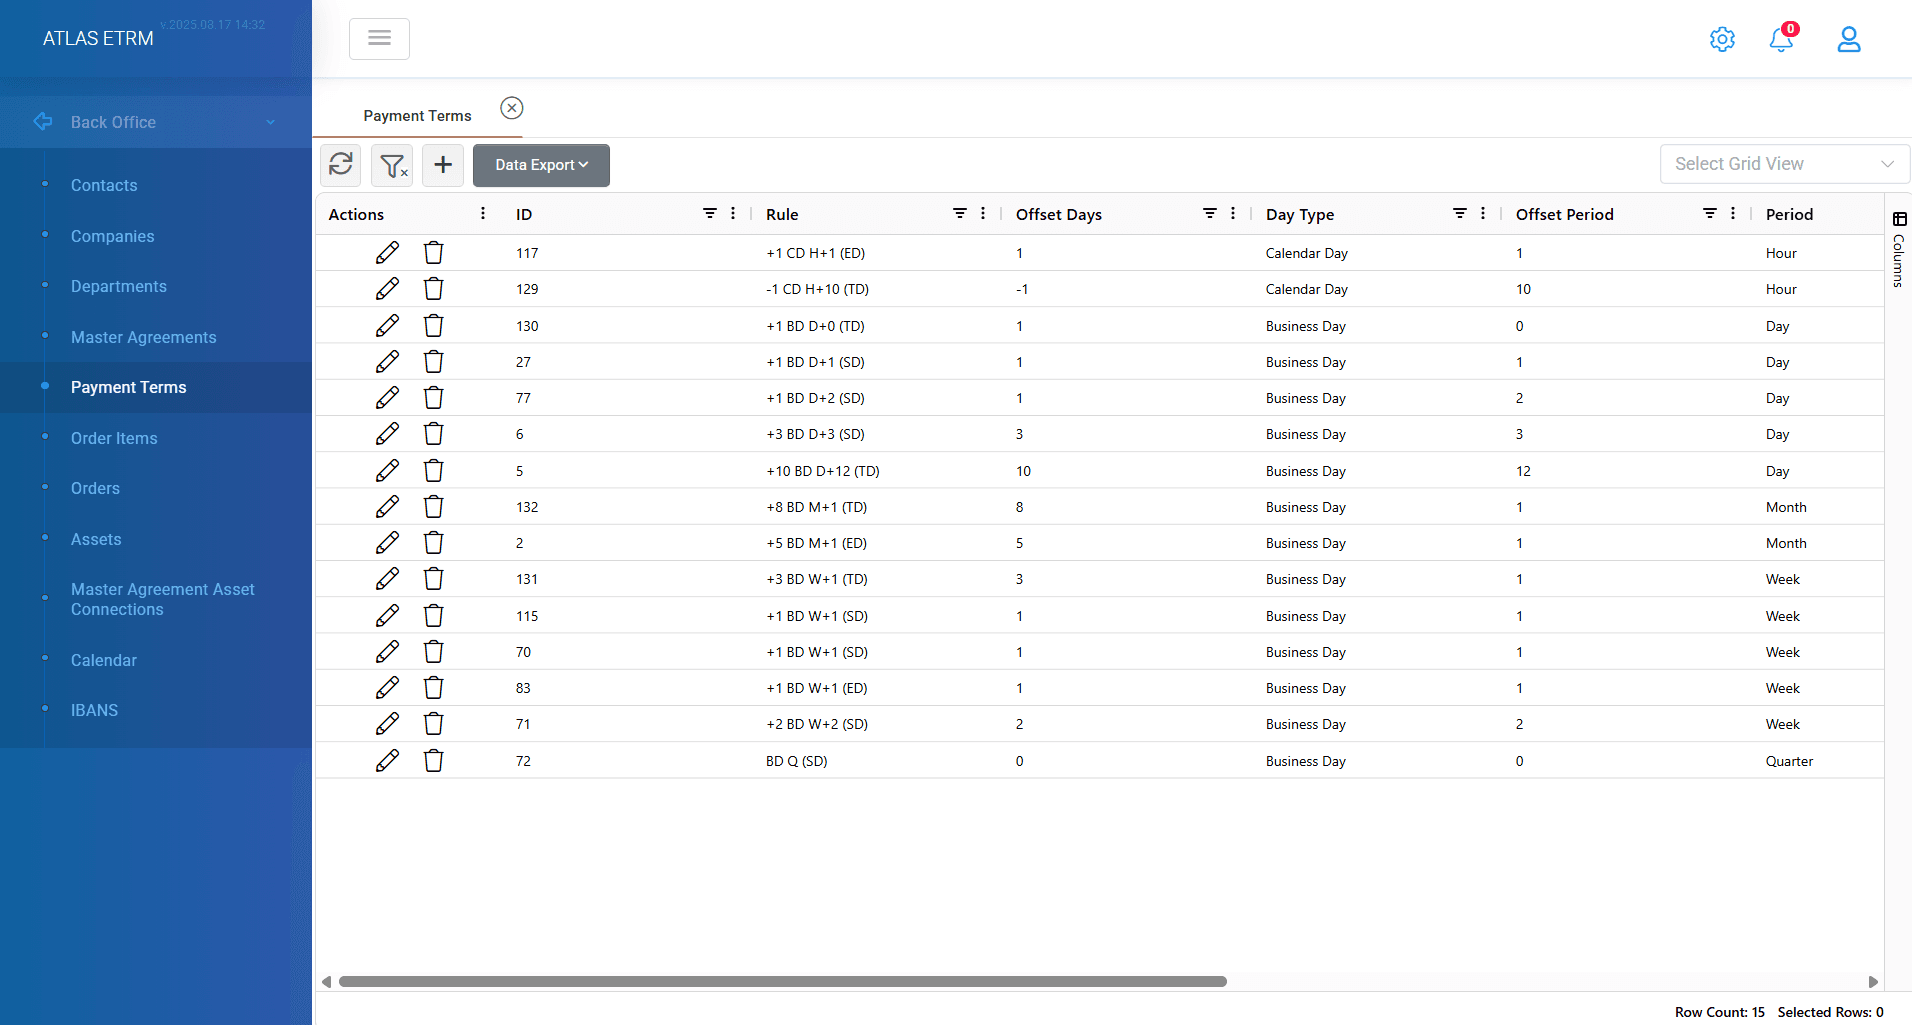This screenshot has height=1025, width=1912.
Task: Click the scroll left arrow
Action: pos(326,982)
